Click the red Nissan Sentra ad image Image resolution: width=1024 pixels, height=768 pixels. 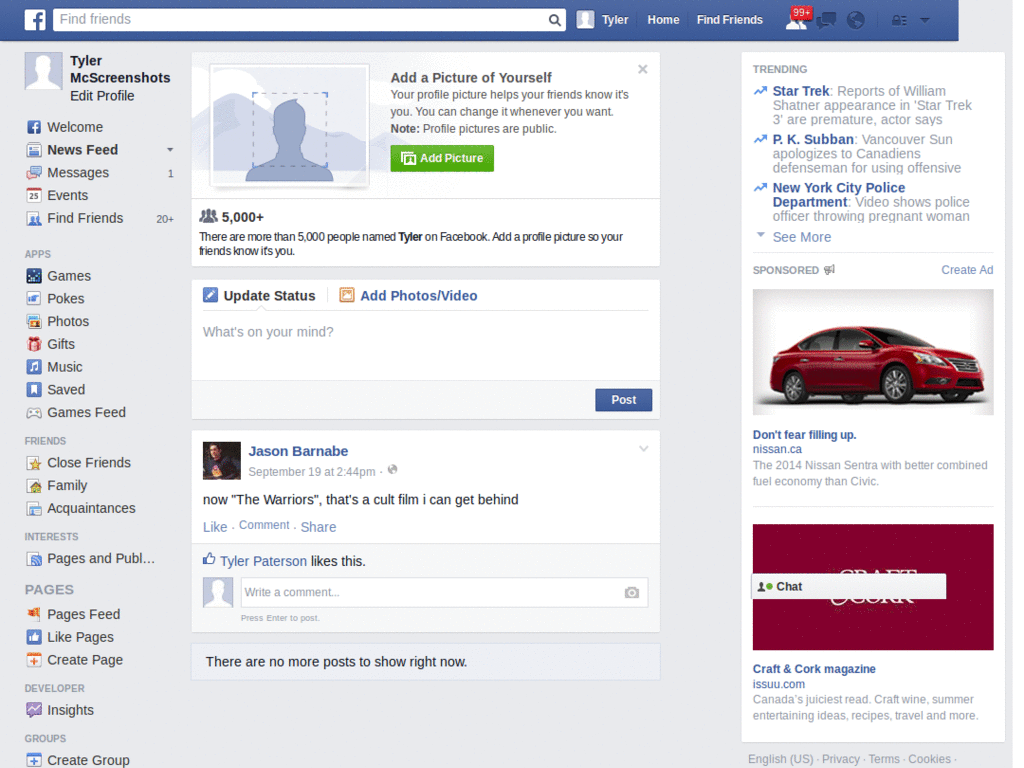(873, 352)
